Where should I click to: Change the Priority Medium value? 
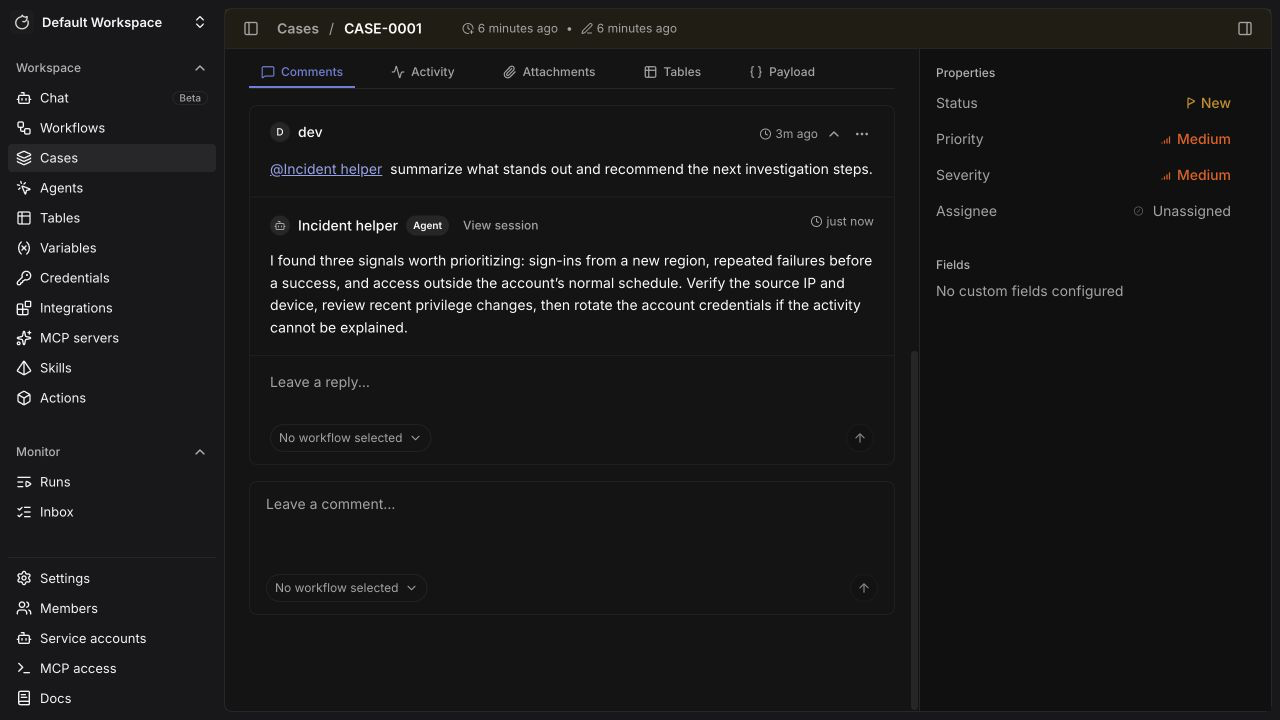pos(1195,139)
